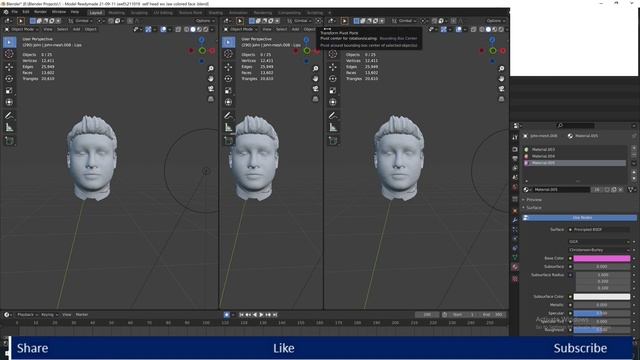640x360 pixels.
Task: Collapse the Surface panel
Action: (x=533, y=208)
